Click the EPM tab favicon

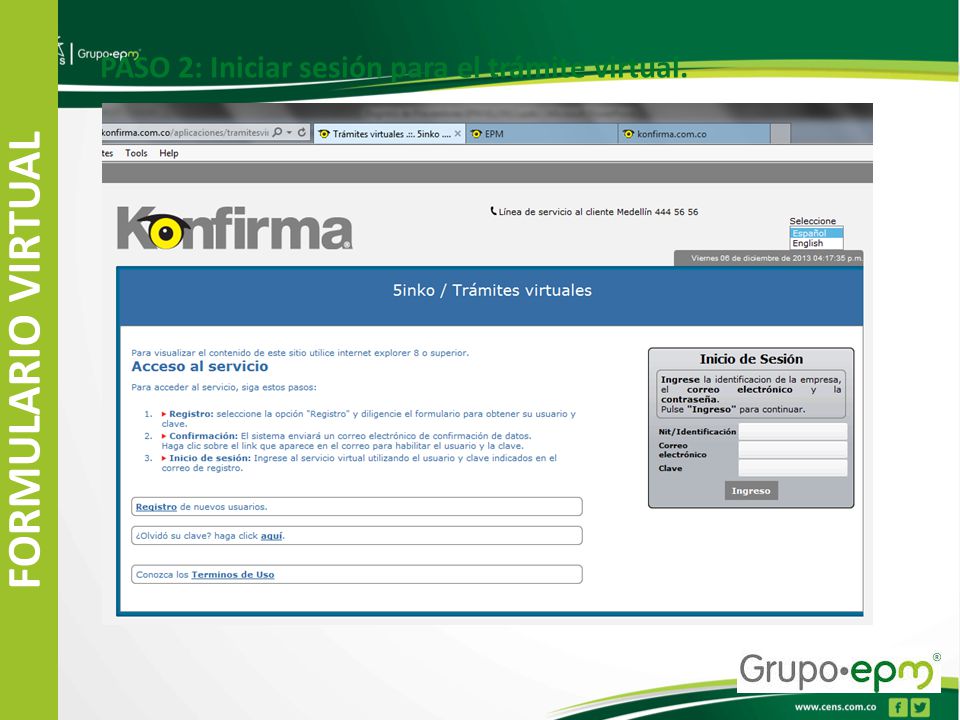click(476, 133)
